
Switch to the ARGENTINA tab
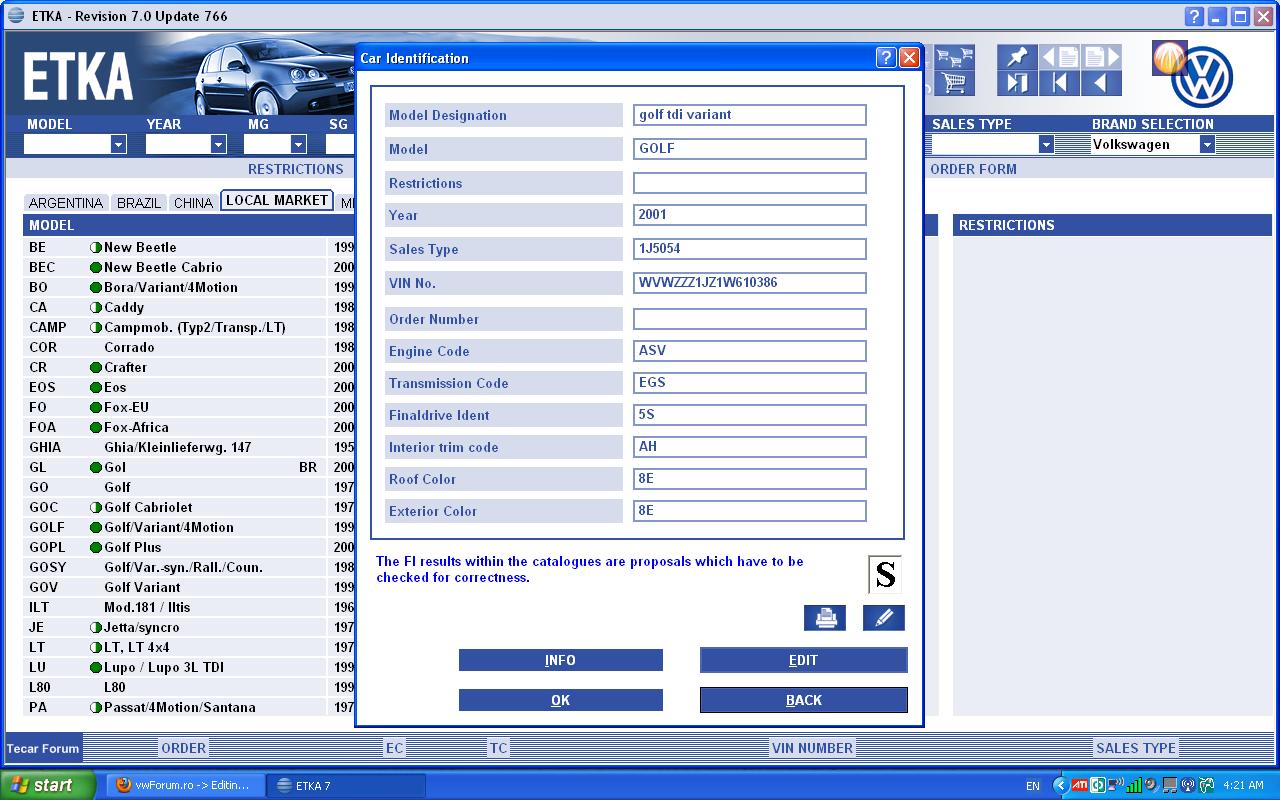pyautogui.click(x=66, y=203)
